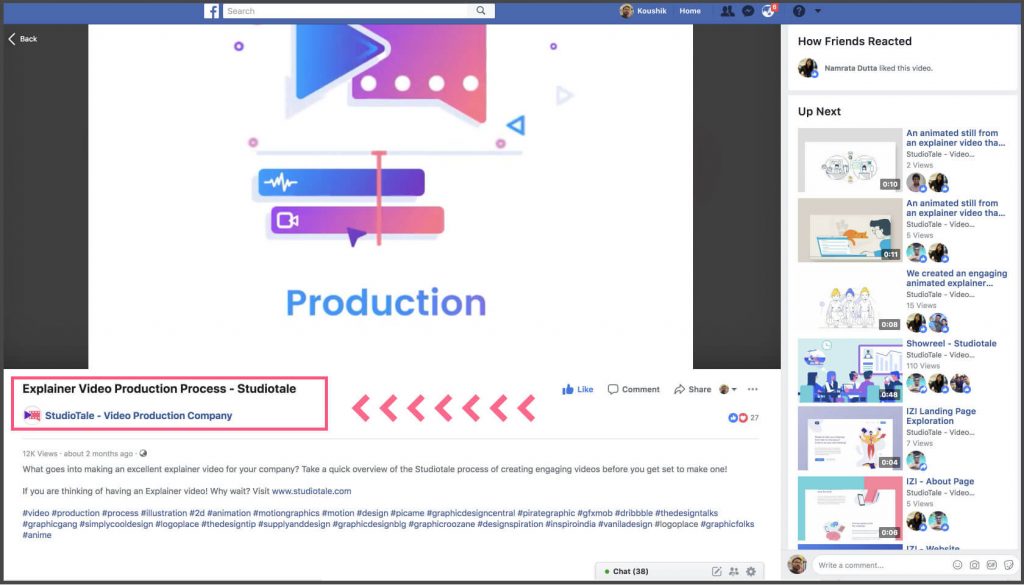The height and width of the screenshot is (585, 1024).
Task: Post a GIF with the GIF icon
Action: (991, 565)
